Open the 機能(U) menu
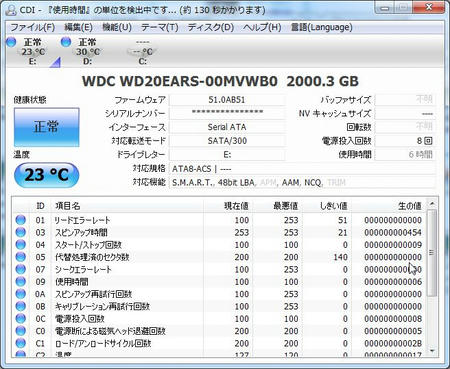 coord(117,27)
